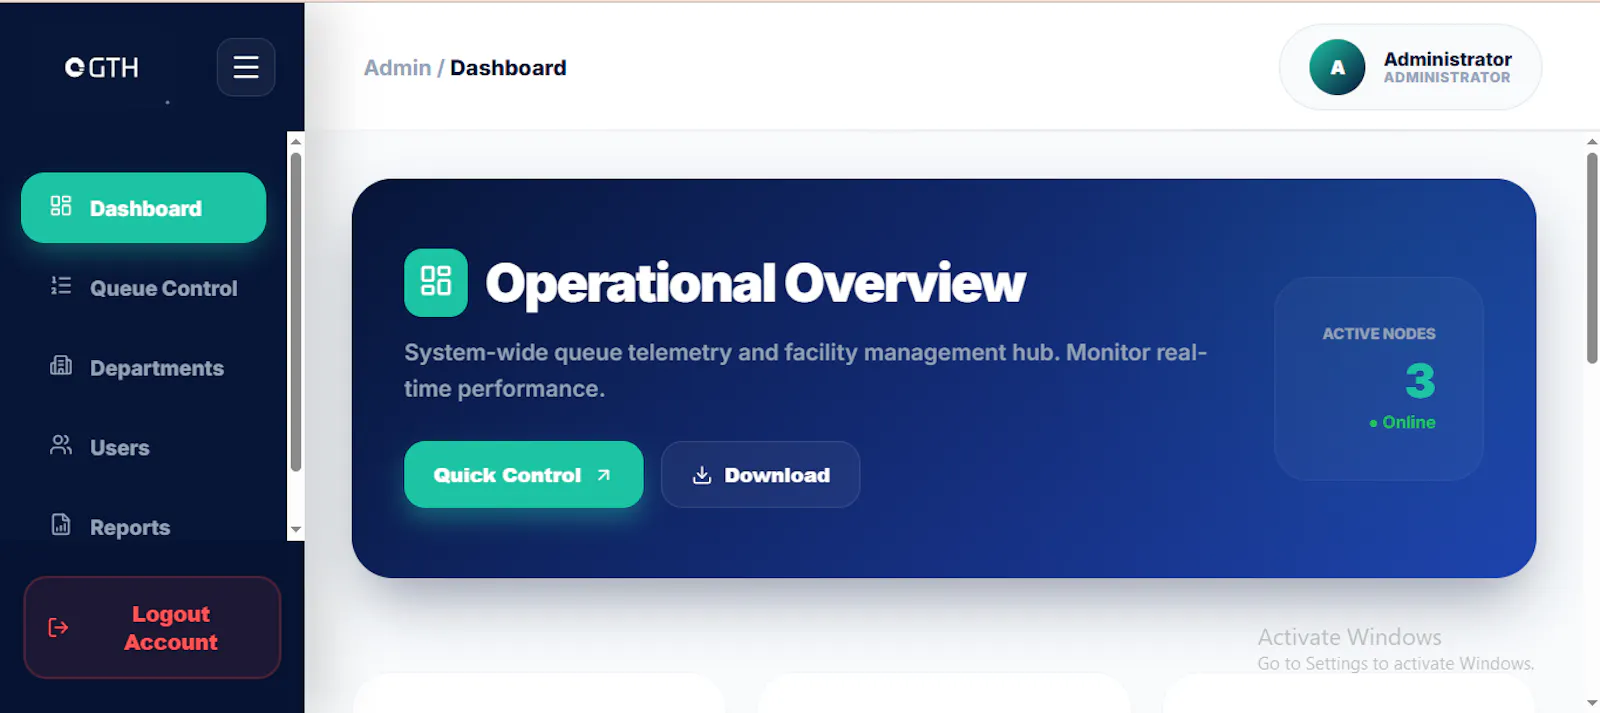1600x713 pixels.
Task: Click the download tray icon
Action: click(702, 475)
